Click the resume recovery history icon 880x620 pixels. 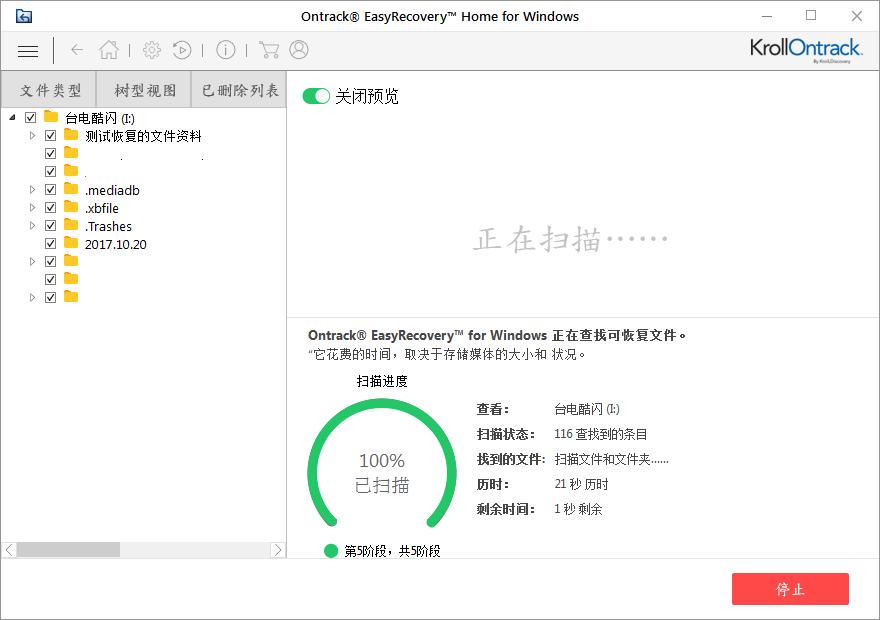click(182, 49)
